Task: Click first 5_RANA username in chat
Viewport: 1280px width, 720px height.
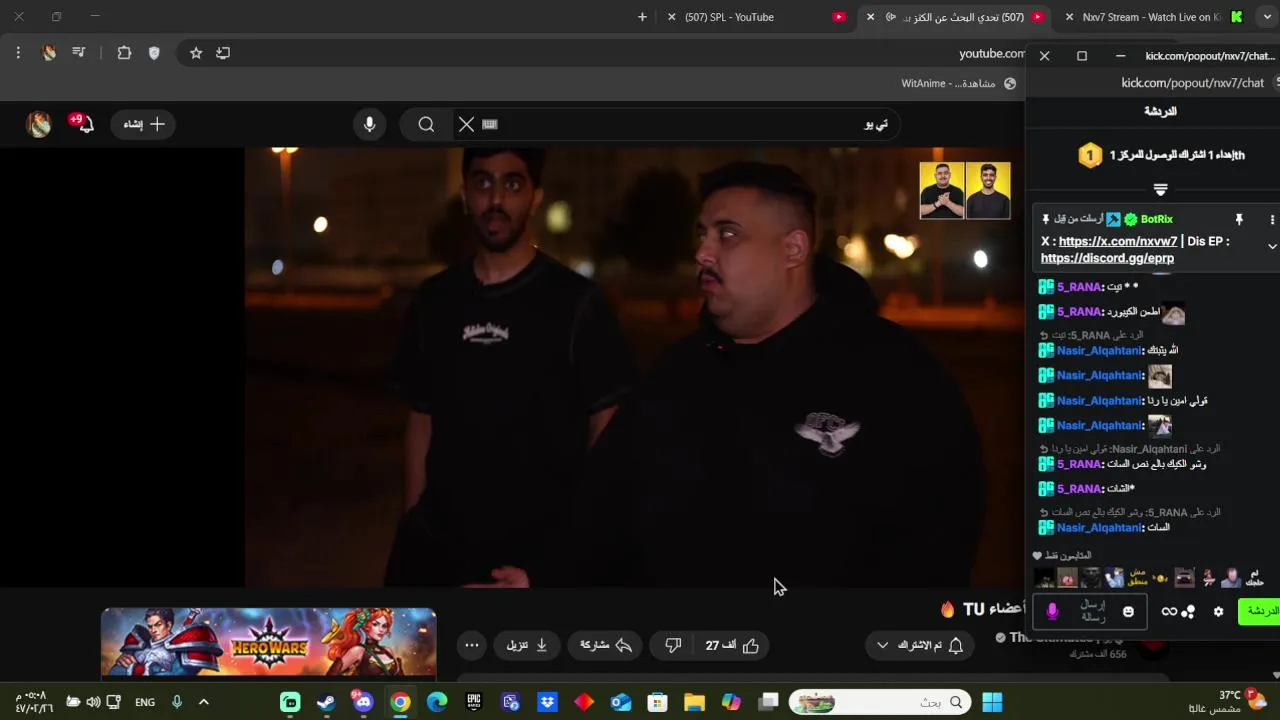Action: (1079, 287)
